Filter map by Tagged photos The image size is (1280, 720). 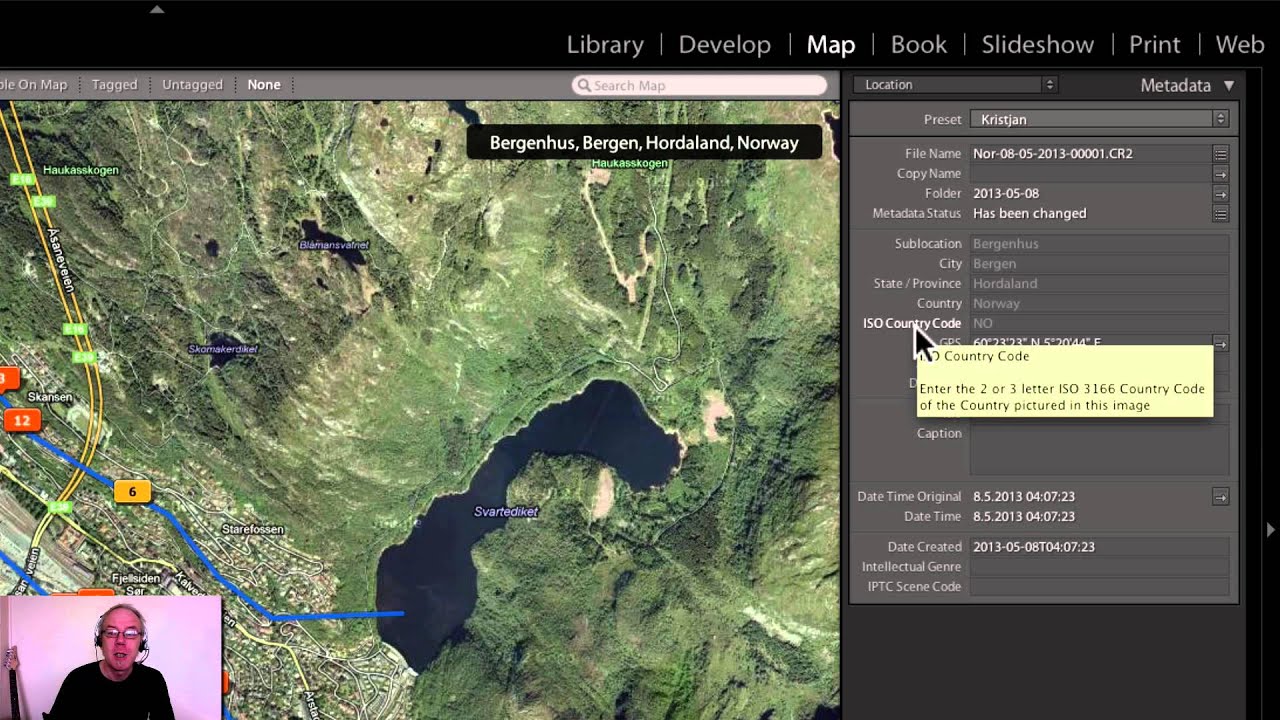[x=114, y=85]
